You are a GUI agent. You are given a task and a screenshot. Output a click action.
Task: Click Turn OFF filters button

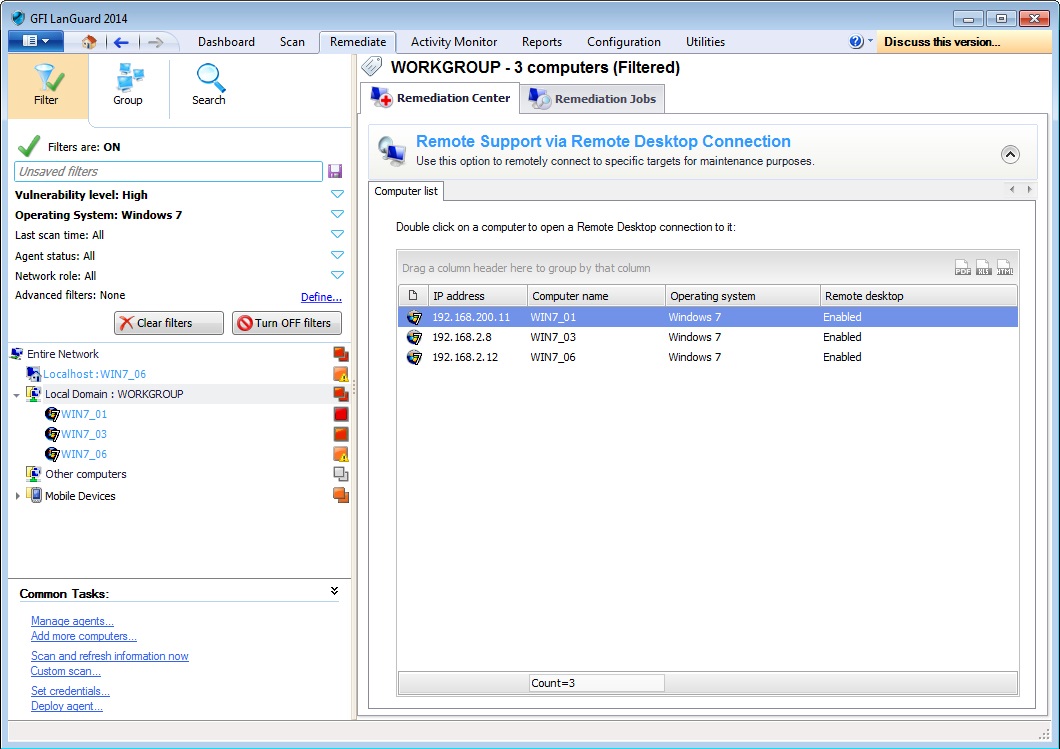click(287, 323)
